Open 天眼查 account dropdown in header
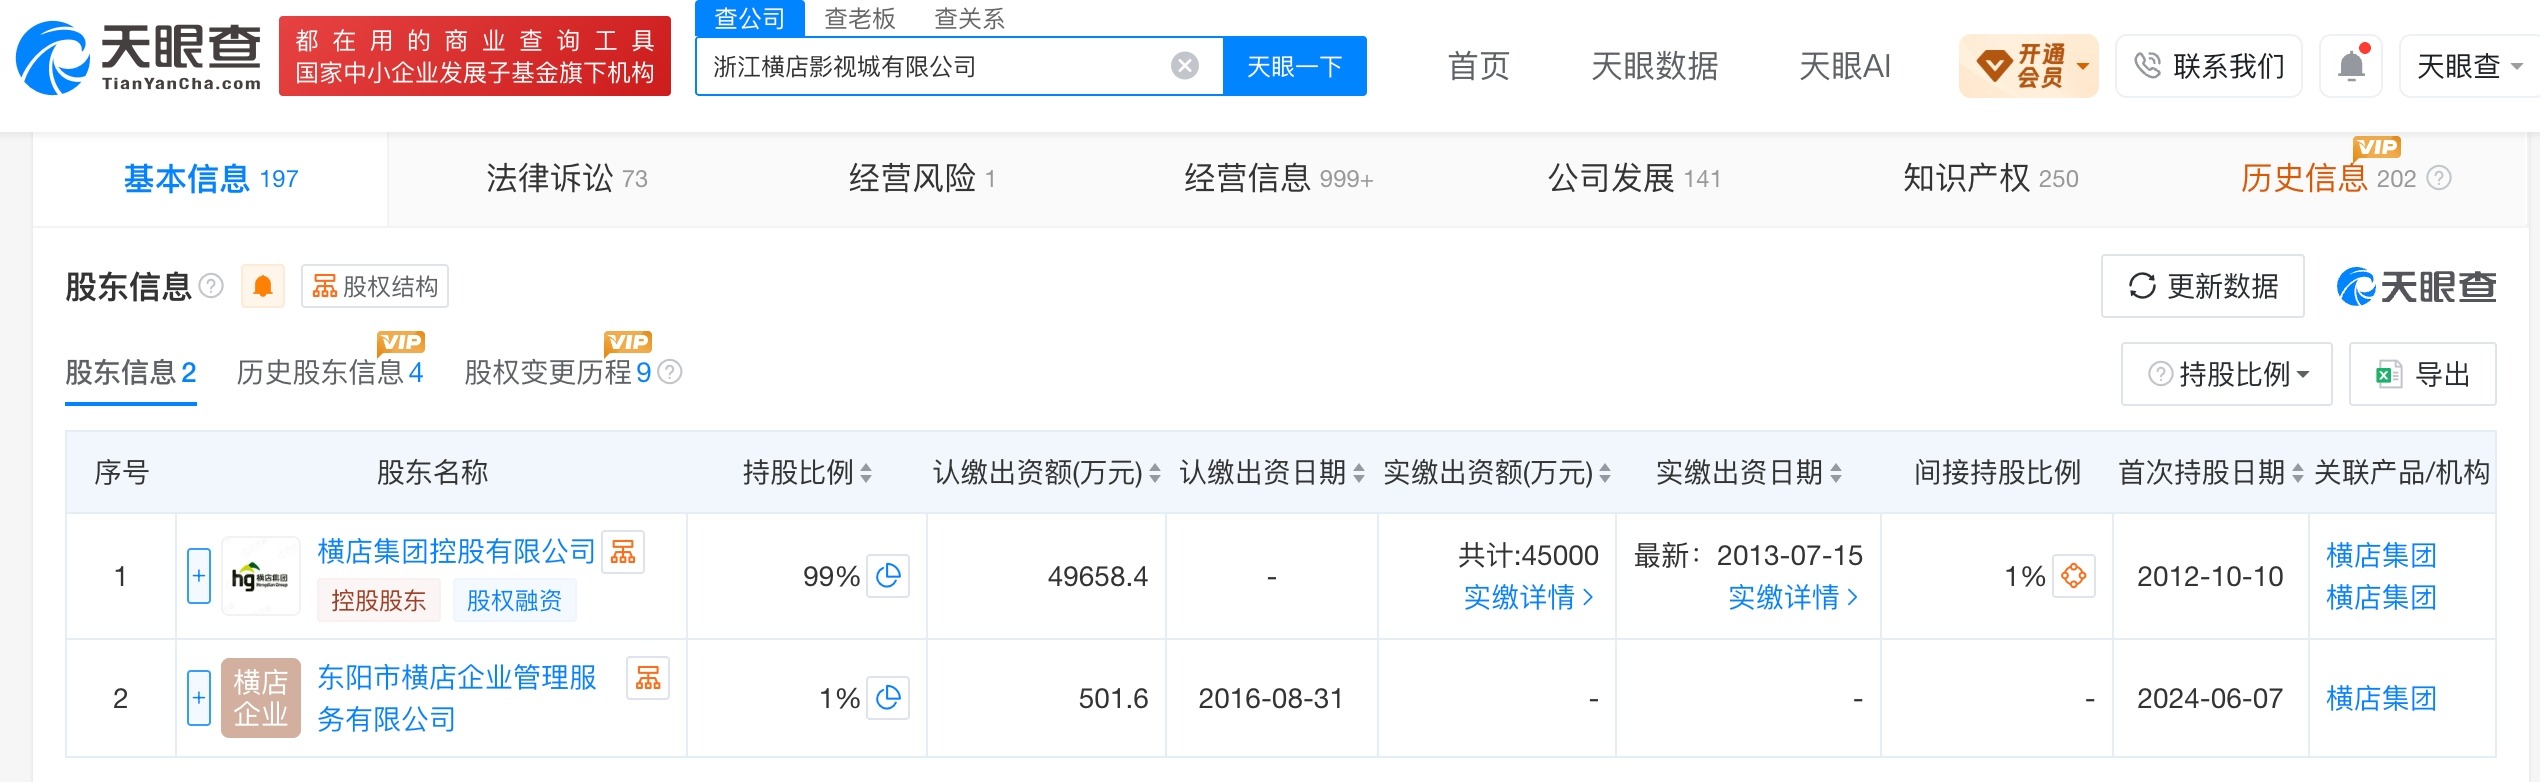This screenshot has width=2540, height=782. (x=2469, y=66)
